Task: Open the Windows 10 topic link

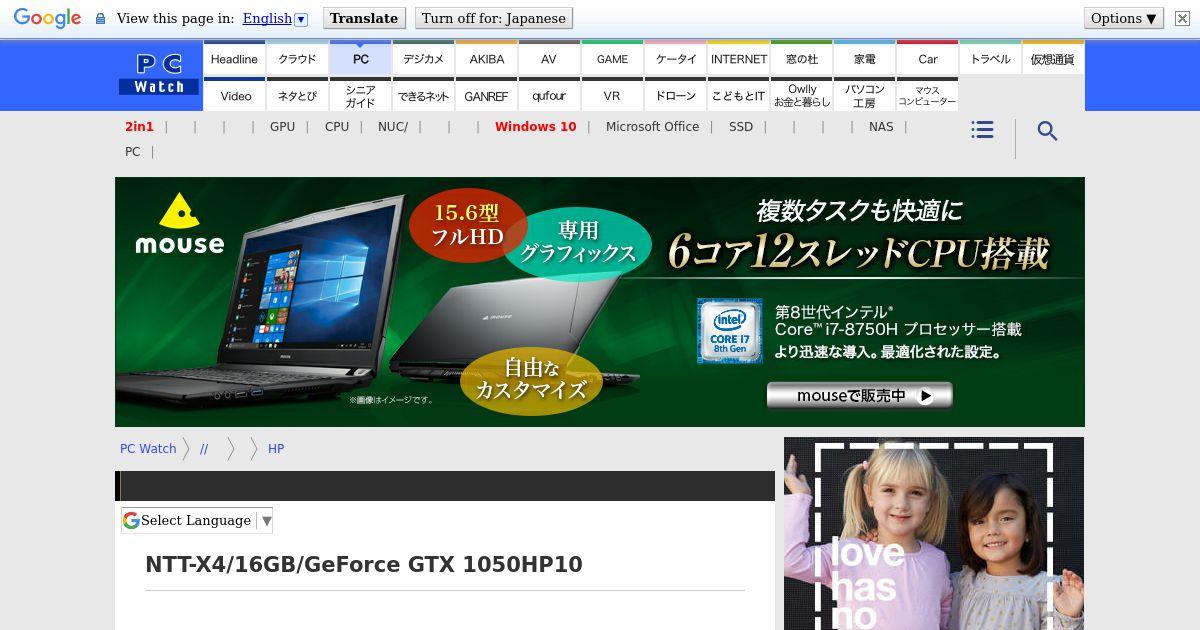Action: click(x=535, y=127)
